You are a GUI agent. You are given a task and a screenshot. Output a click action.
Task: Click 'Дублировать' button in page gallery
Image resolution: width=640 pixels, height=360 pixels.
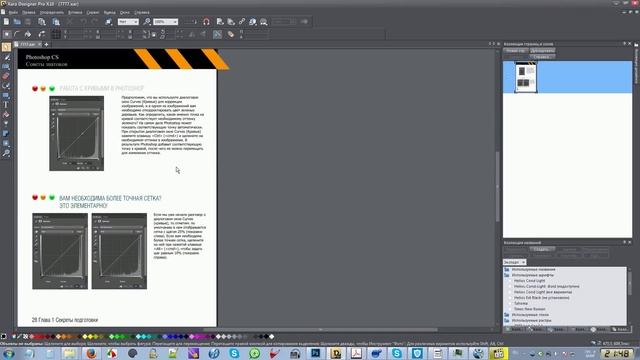542,51
